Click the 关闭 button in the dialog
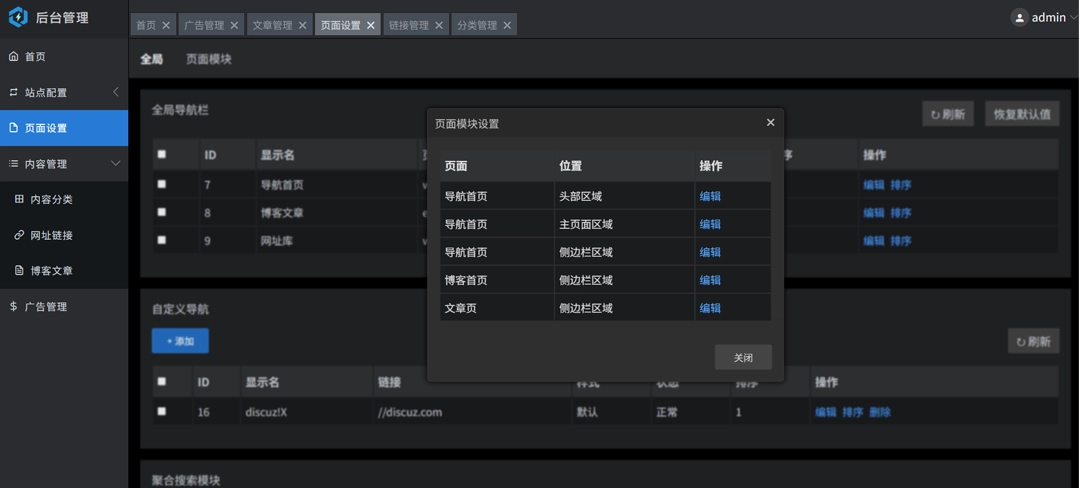Image resolution: width=1080 pixels, height=488 pixels. [743, 358]
